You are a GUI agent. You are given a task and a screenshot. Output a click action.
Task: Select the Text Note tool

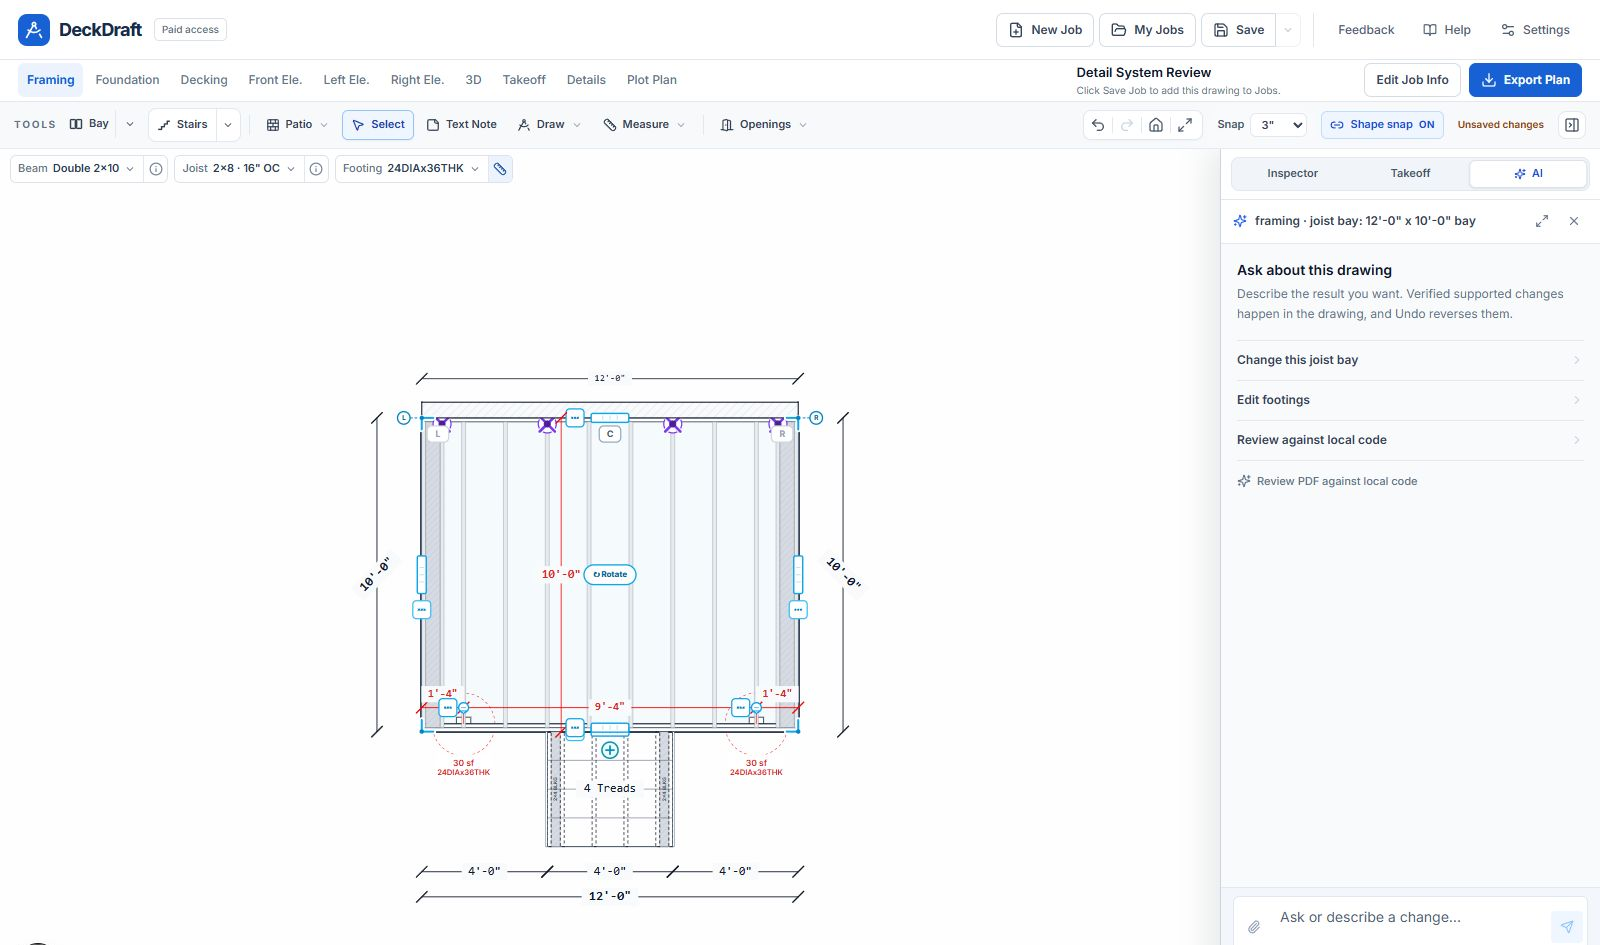click(x=462, y=125)
